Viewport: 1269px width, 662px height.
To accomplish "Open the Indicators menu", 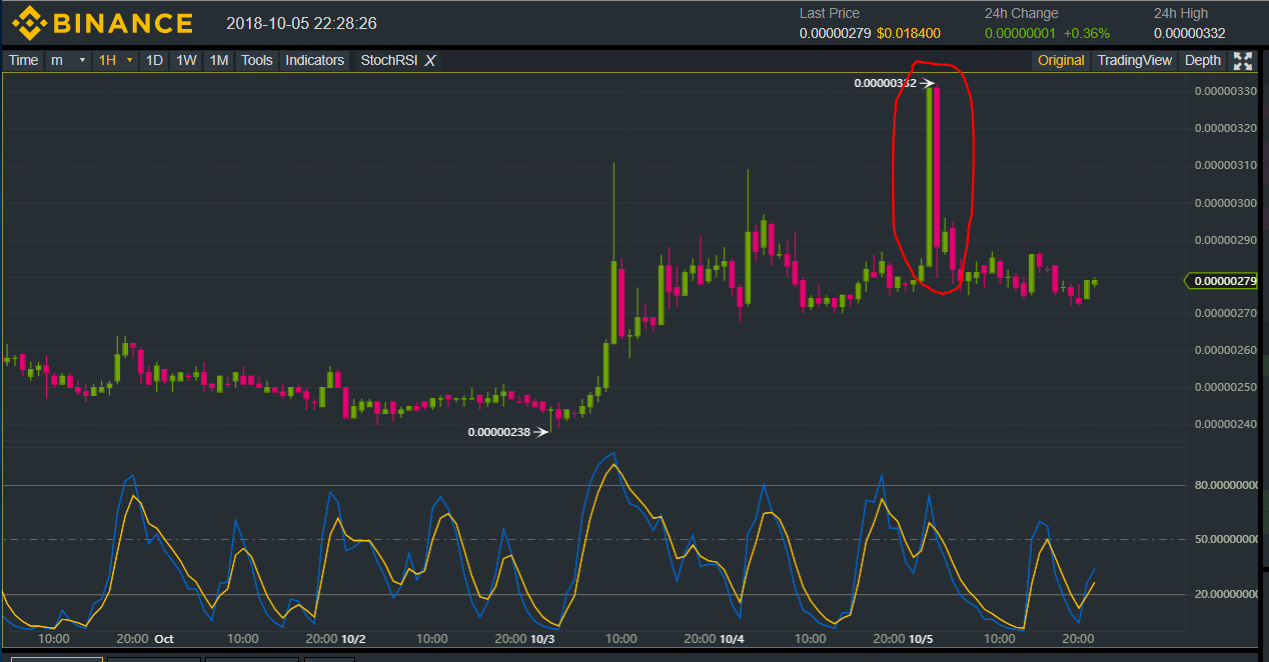I will [x=314, y=60].
